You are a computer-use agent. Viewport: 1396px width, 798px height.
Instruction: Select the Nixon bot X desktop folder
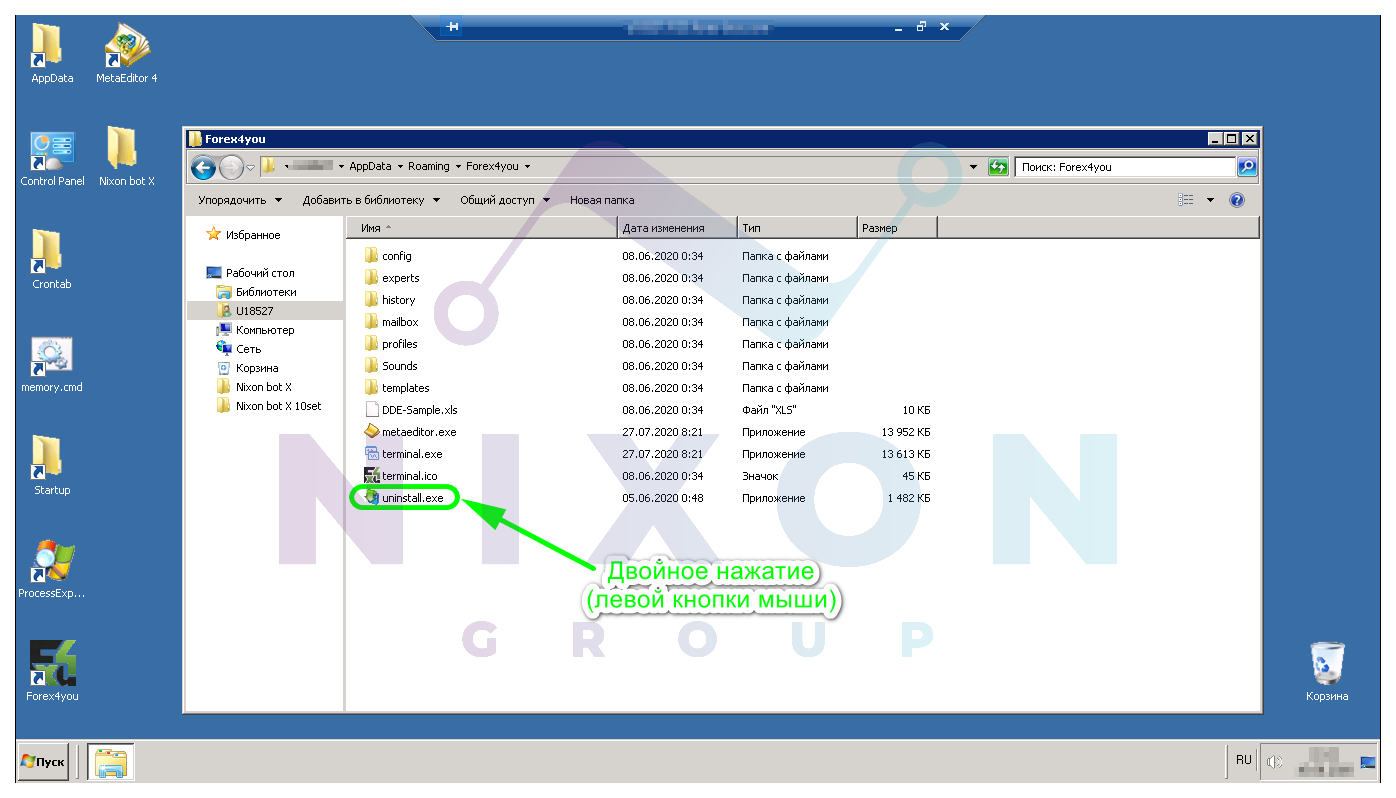click(x=126, y=155)
